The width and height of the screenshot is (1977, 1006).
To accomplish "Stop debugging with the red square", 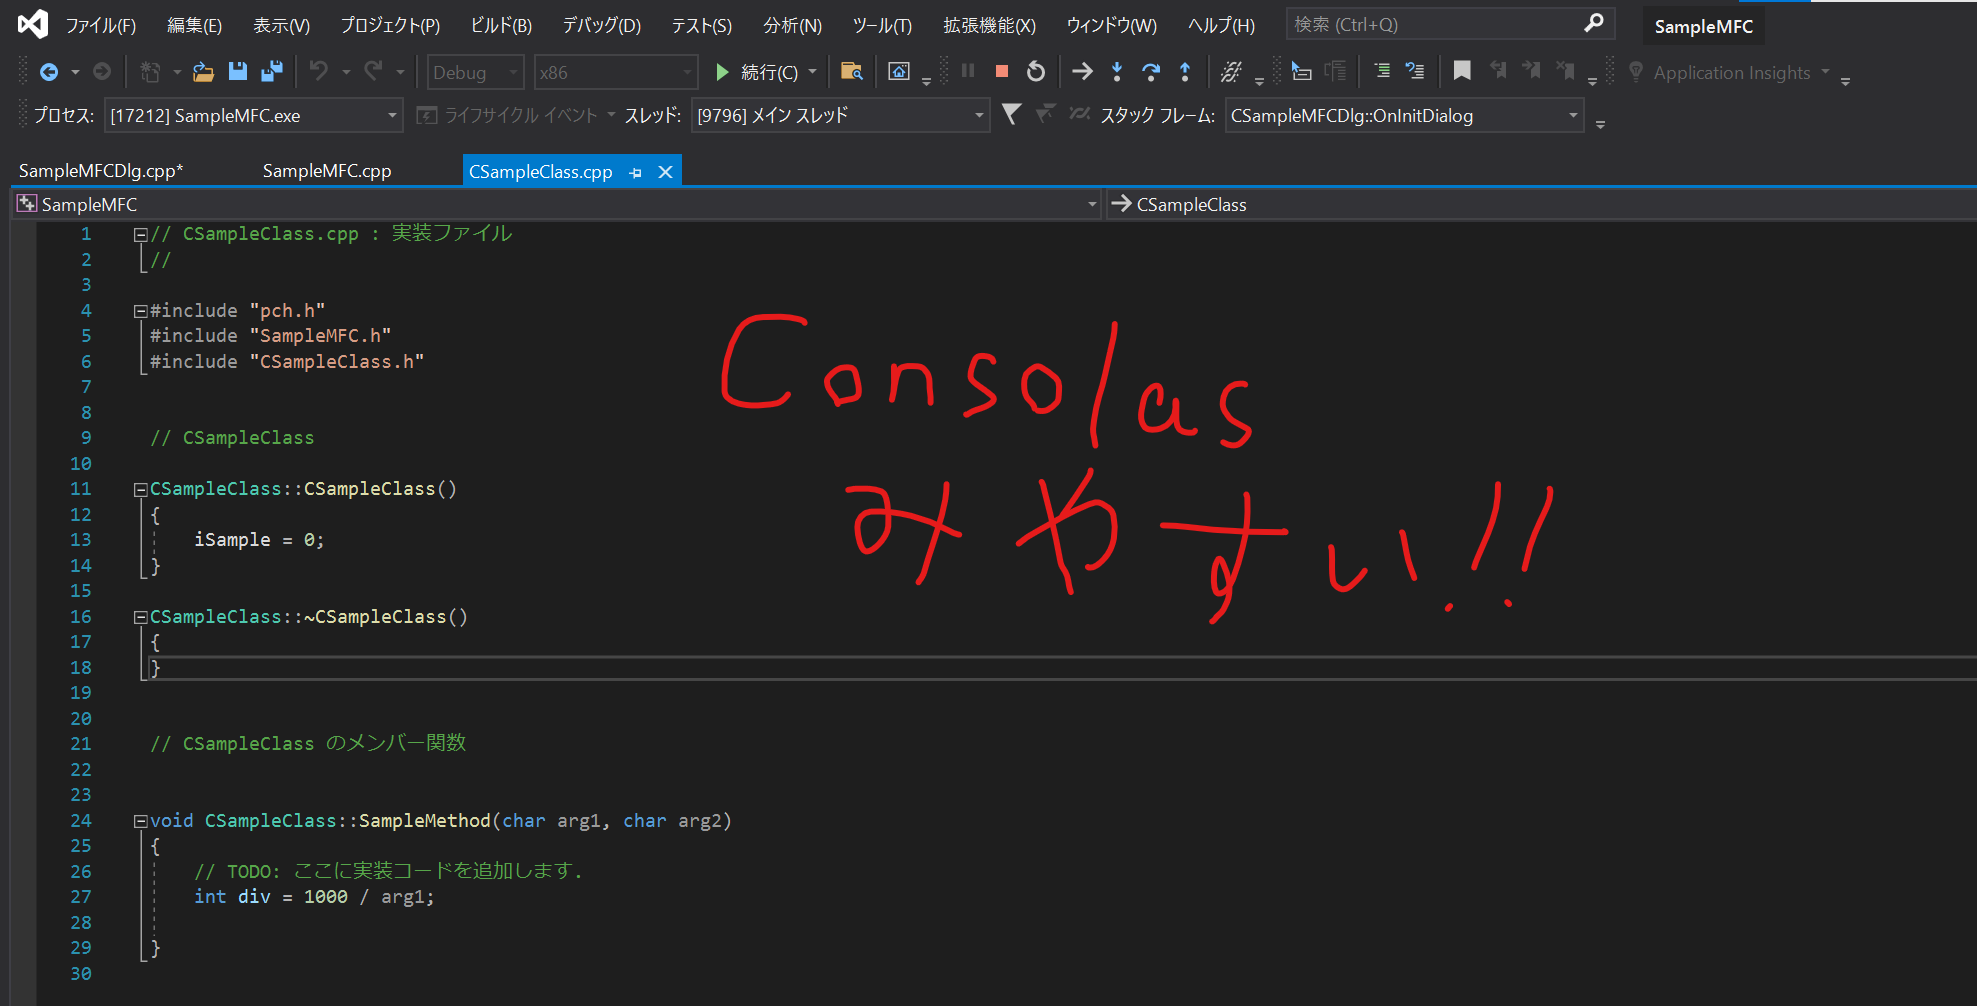I will 1001,71.
